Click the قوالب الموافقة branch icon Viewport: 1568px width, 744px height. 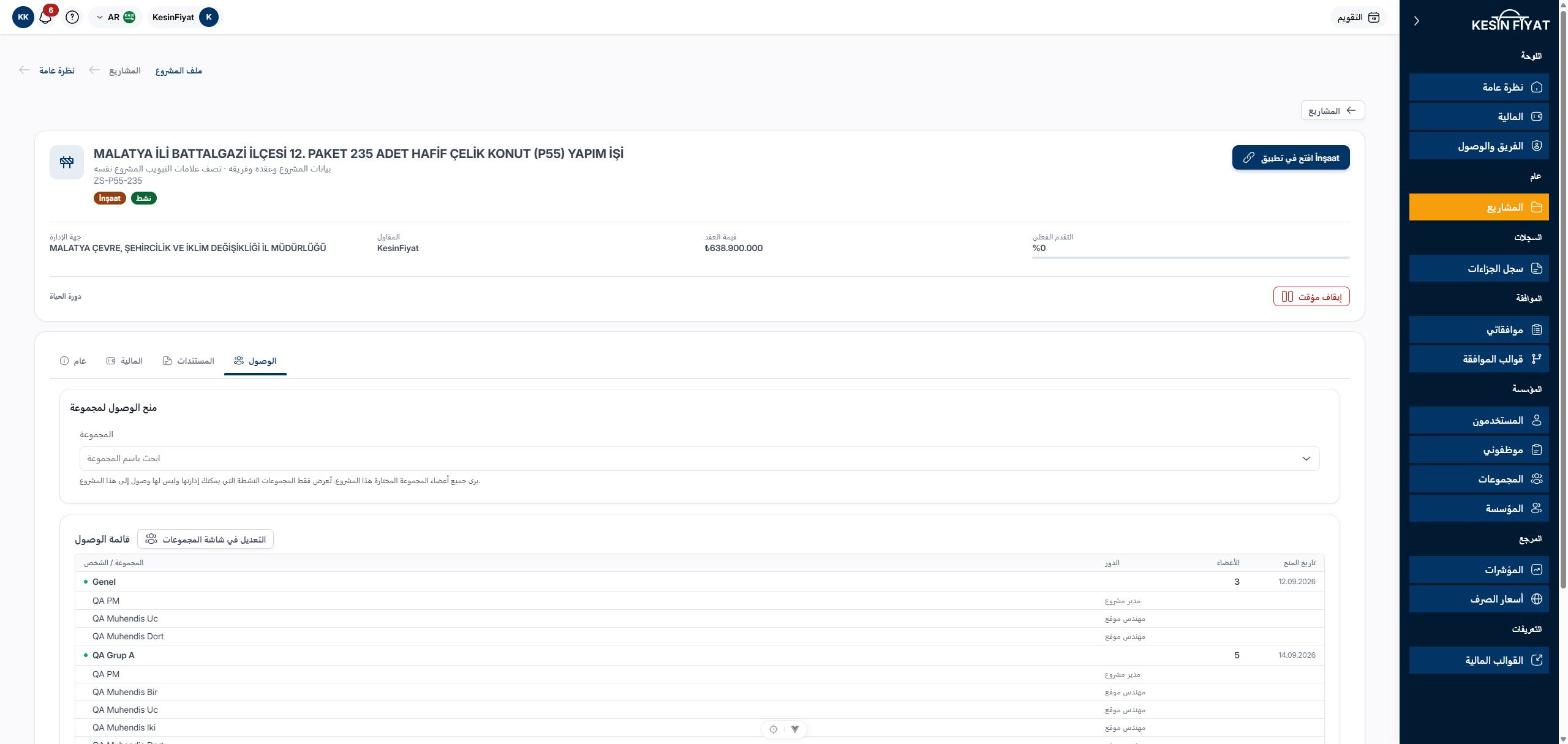click(x=1537, y=358)
